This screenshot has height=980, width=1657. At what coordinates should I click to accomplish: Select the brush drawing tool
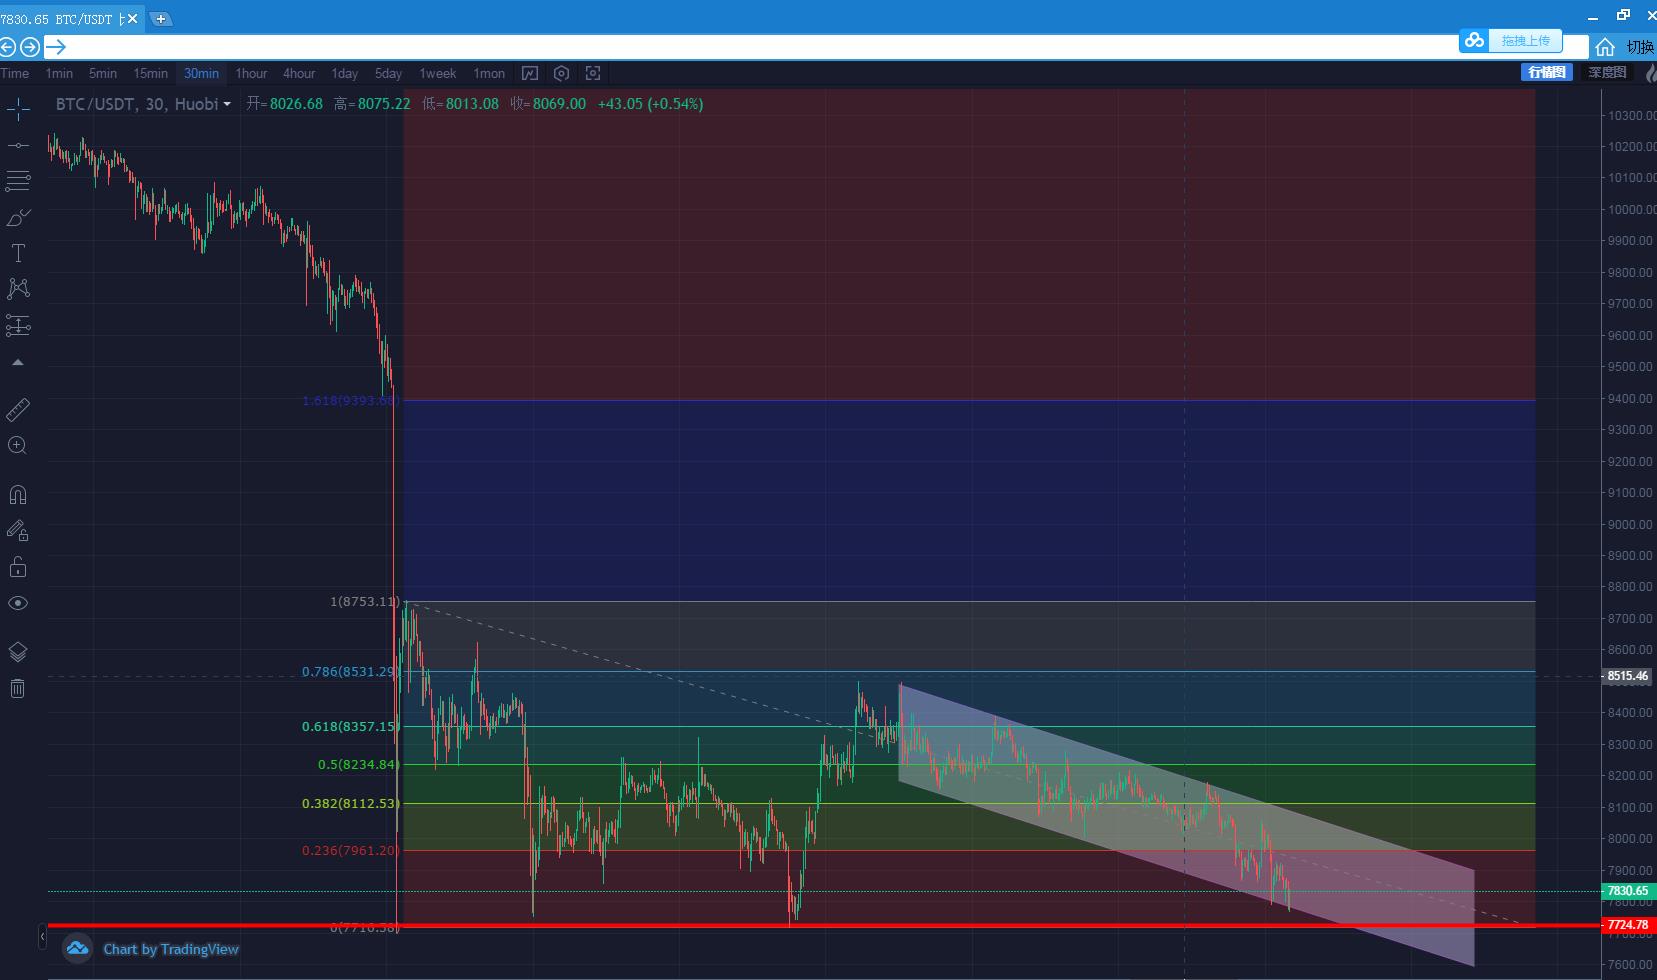18,217
